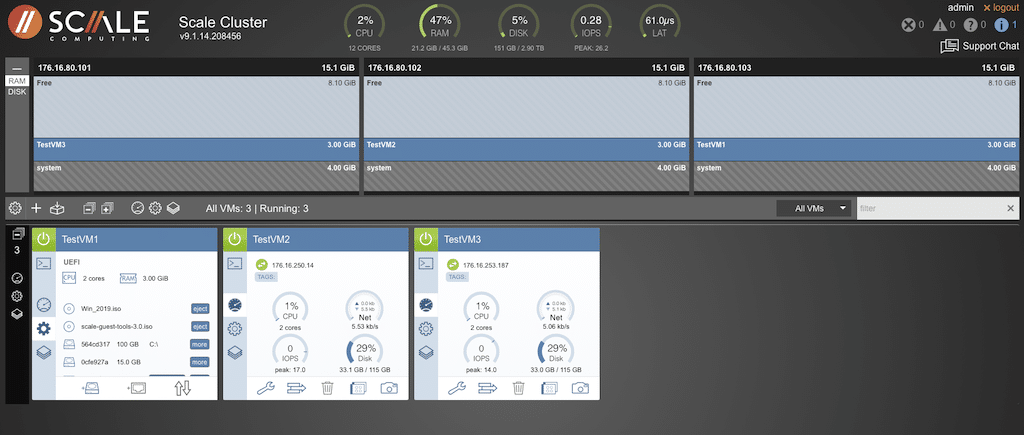Click the TAGS label on TestVM2
The image size is (1024, 435).
click(x=266, y=277)
